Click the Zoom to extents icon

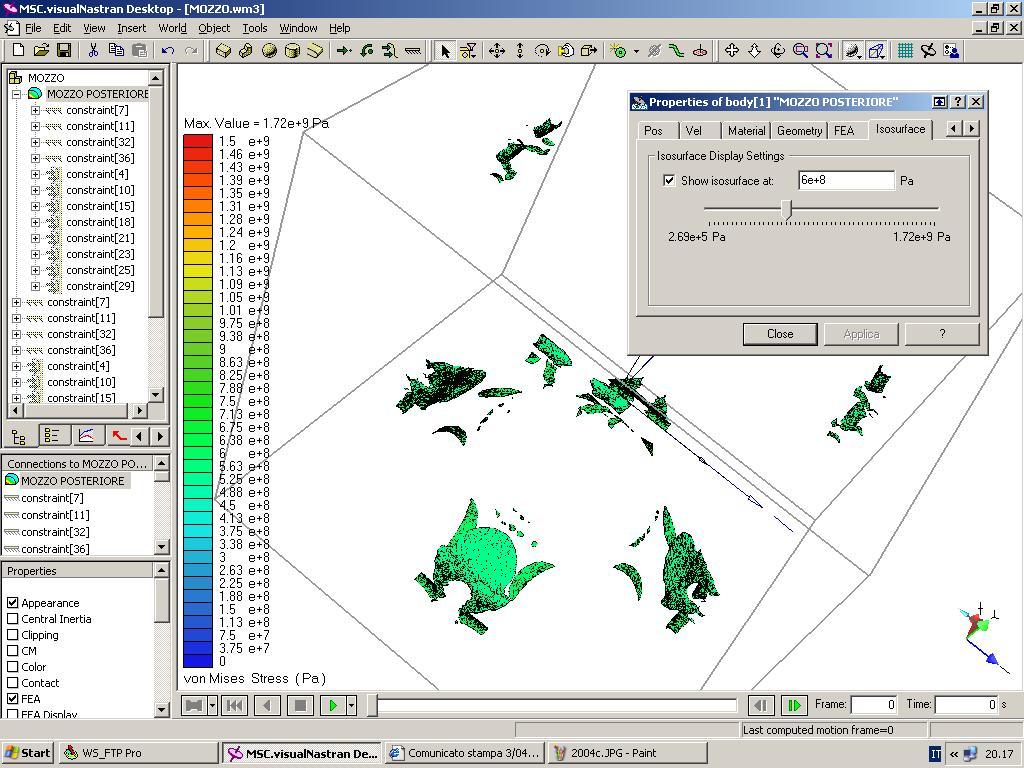pos(823,50)
